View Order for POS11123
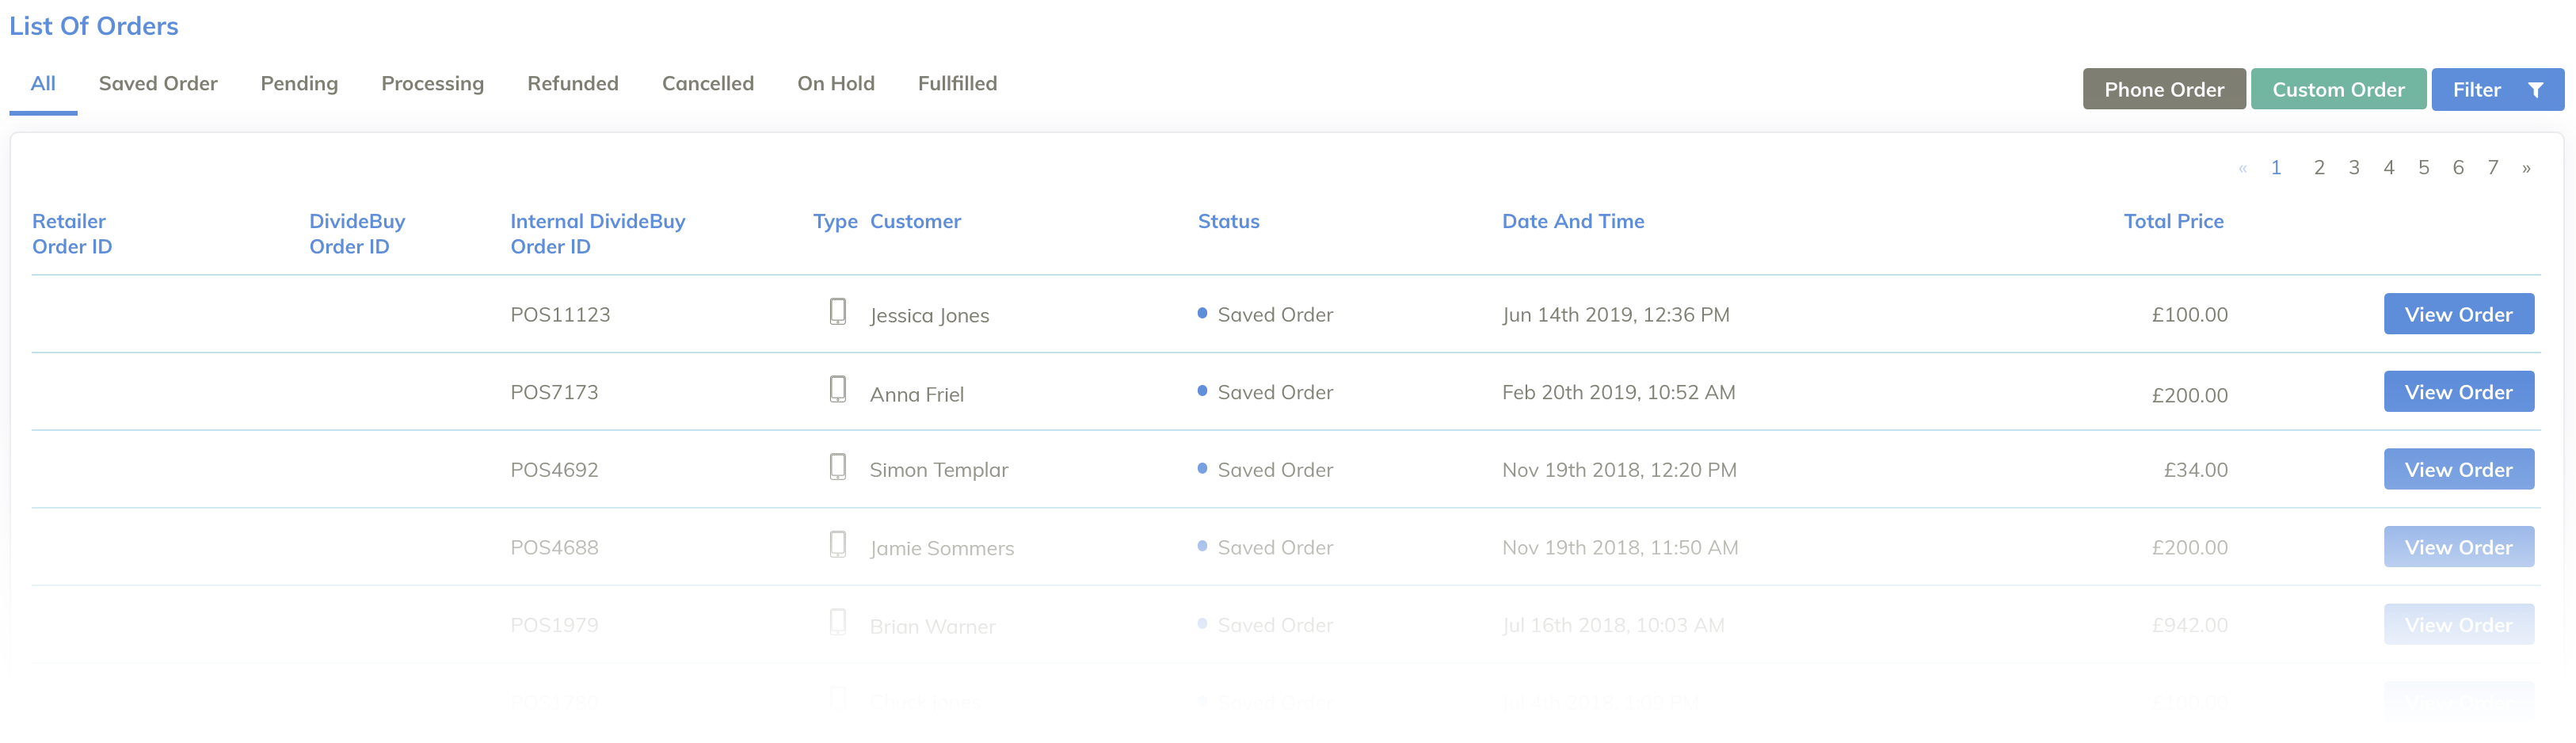This screenshot has width=2576, height=743. point(2458,314)
